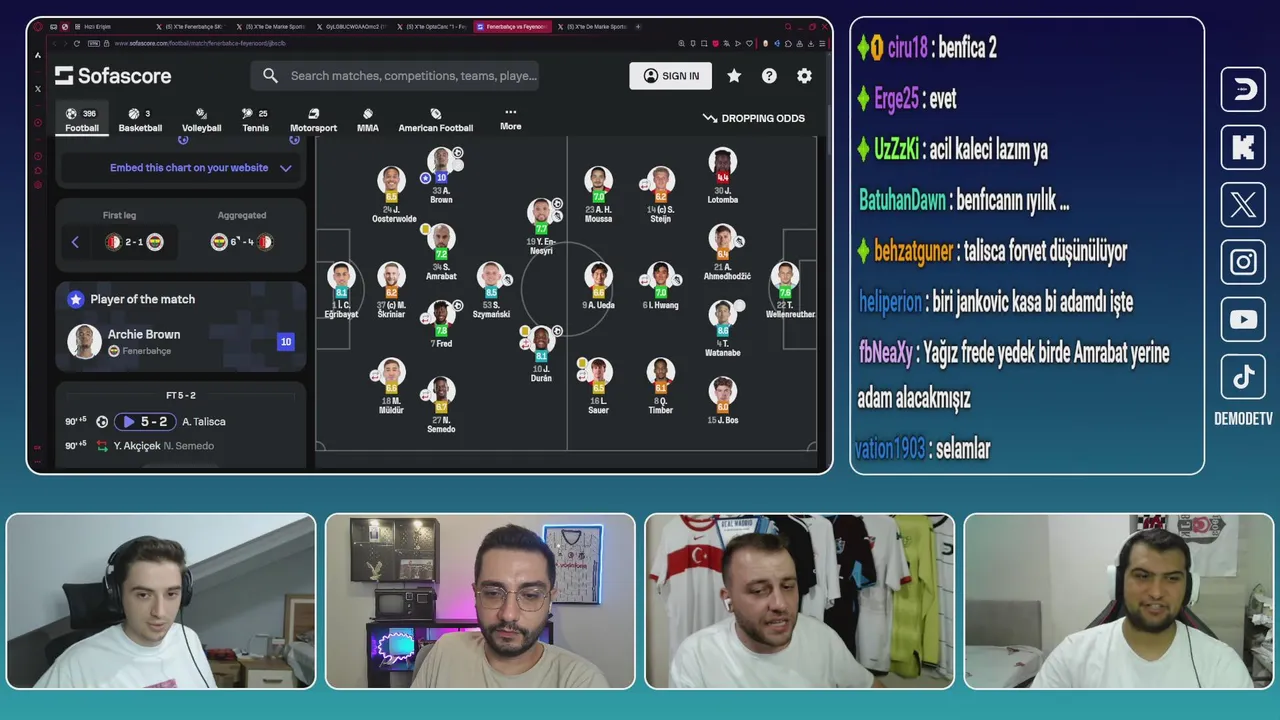Image resolution: width=1280 pixels, height=720 pixels.
Task: Click the goal ball icon beside 5-2
Action: point(102,422)
